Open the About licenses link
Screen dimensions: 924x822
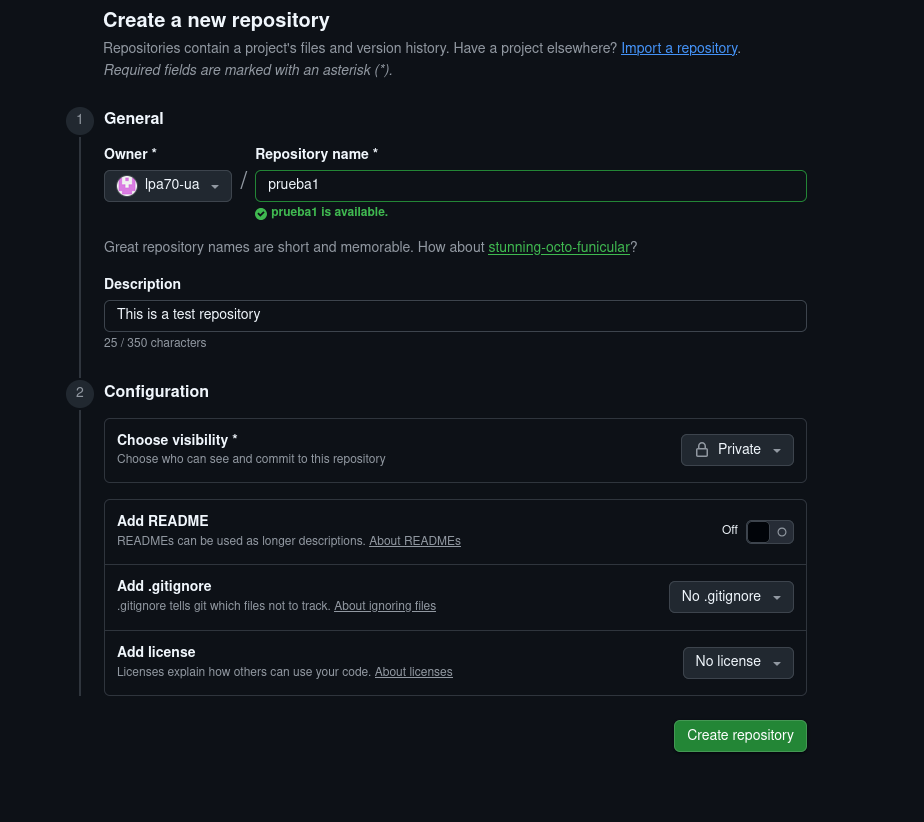coord(413,671)
